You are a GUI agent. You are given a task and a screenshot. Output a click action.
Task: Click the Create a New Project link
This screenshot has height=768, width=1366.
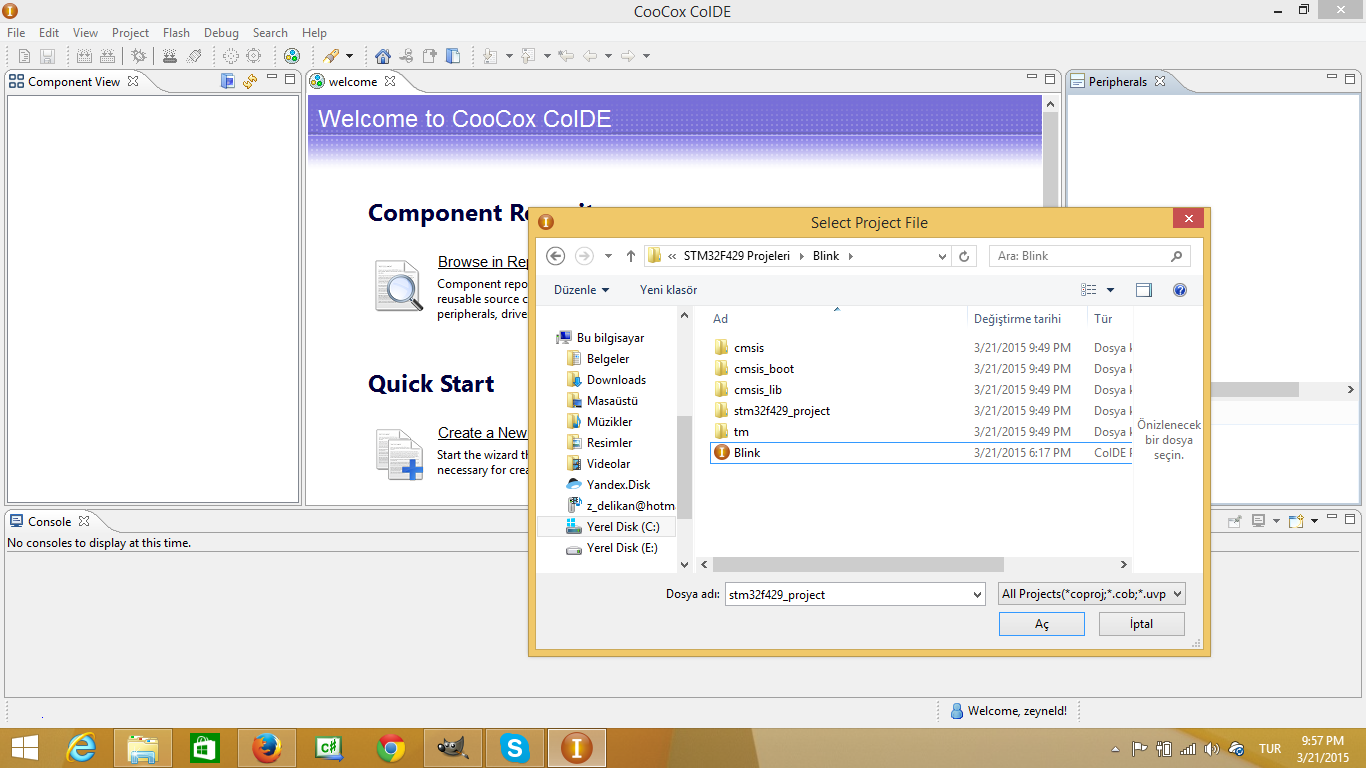click(x=482, y=433)
